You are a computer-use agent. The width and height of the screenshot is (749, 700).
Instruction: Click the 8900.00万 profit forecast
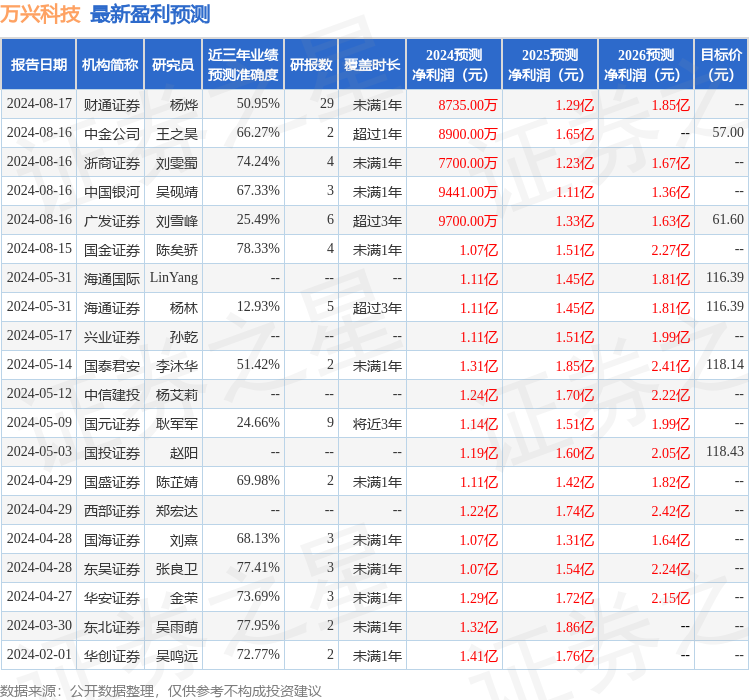[x=468, y=134]
